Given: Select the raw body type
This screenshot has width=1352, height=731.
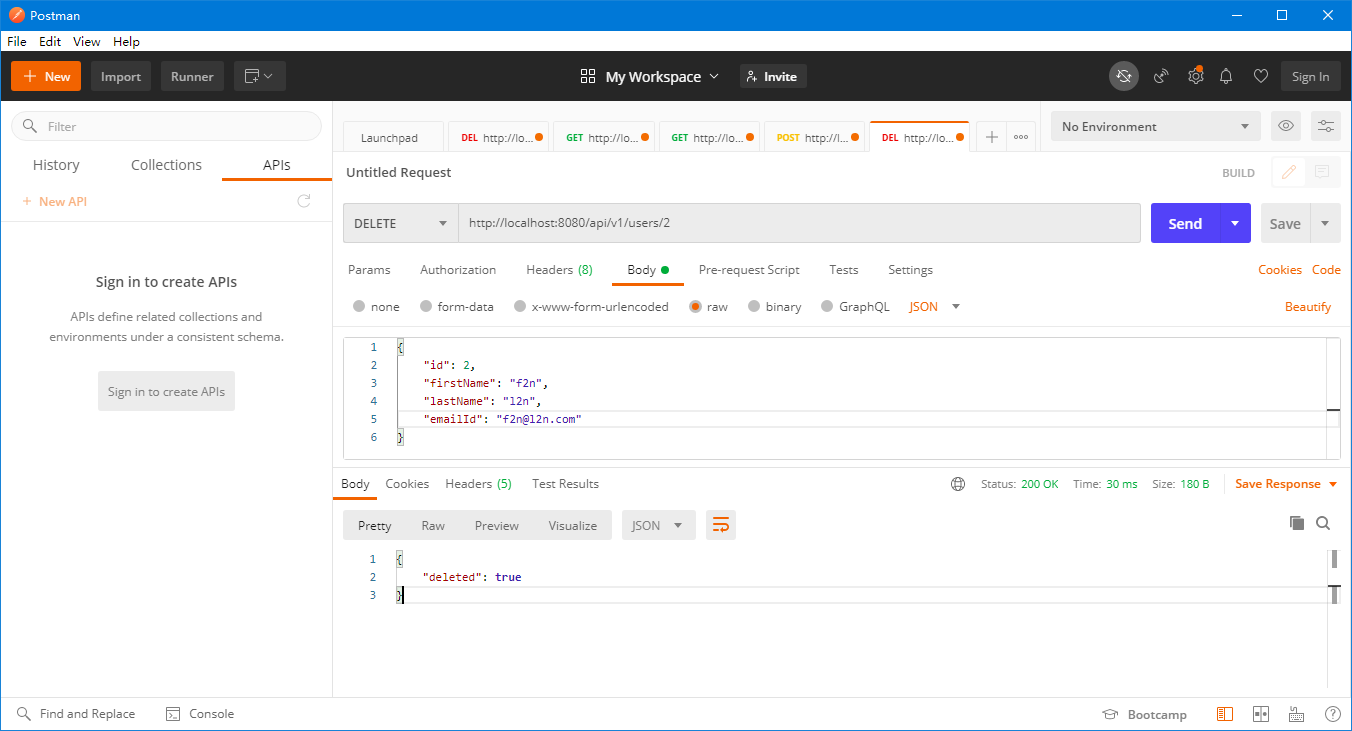Looking at the screenshot, I should pos(709,307).
